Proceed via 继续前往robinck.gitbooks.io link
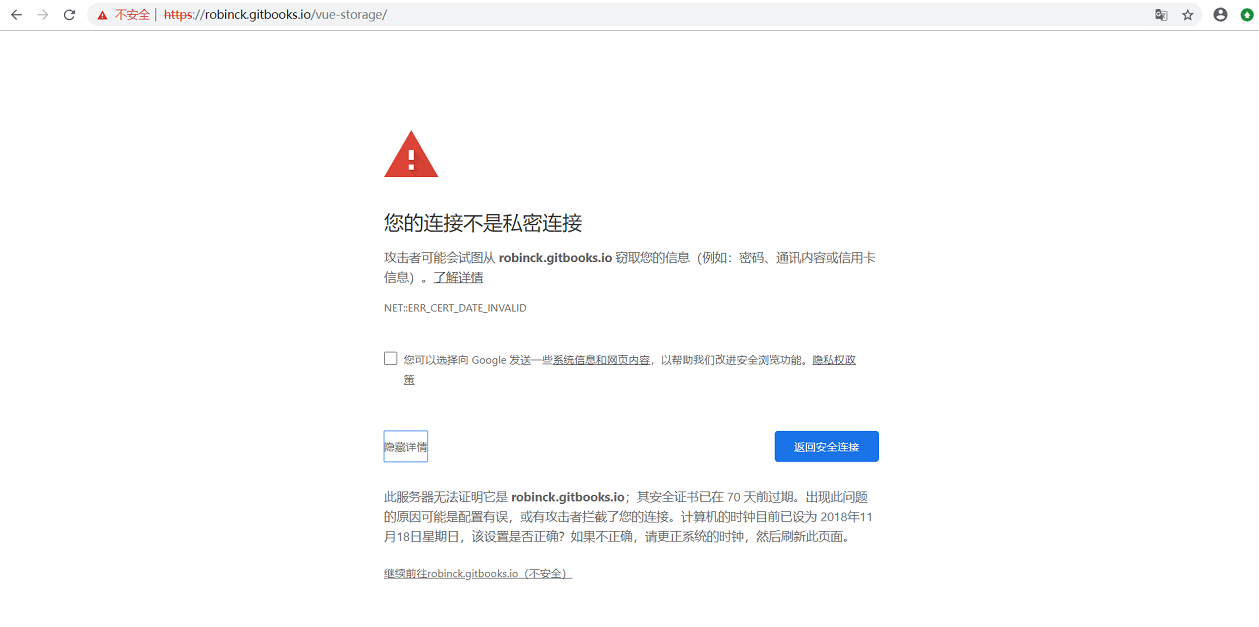This screenshot has width=1259, height=627. [478, 573]
